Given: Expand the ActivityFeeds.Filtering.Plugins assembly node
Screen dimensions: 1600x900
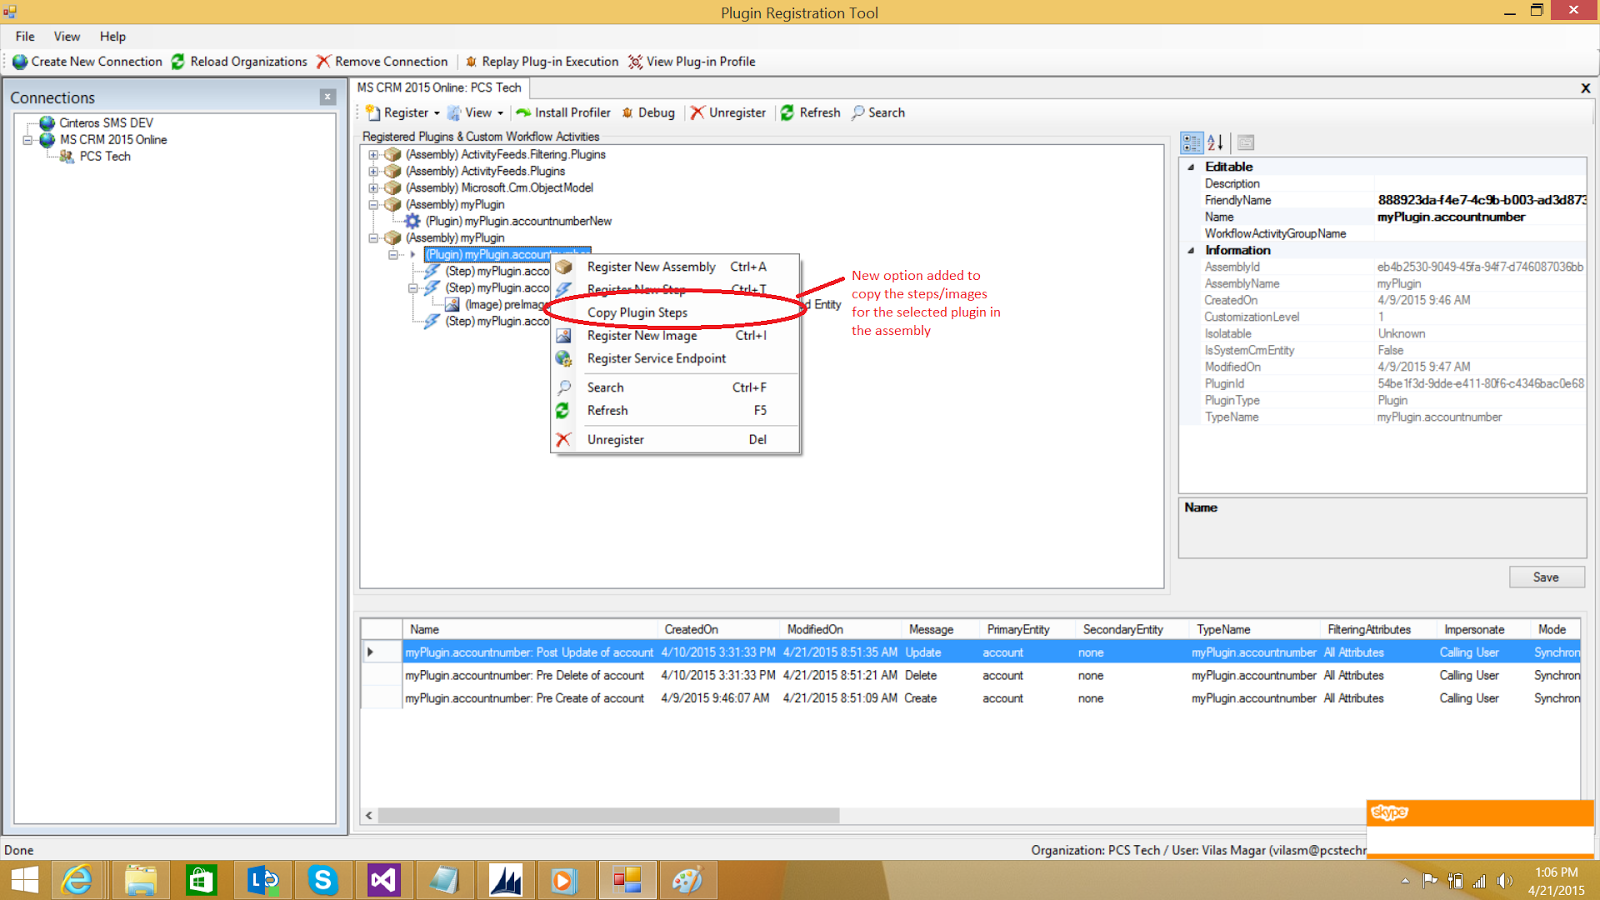Looking at the screenshot, I should click(x=373, y=154).
